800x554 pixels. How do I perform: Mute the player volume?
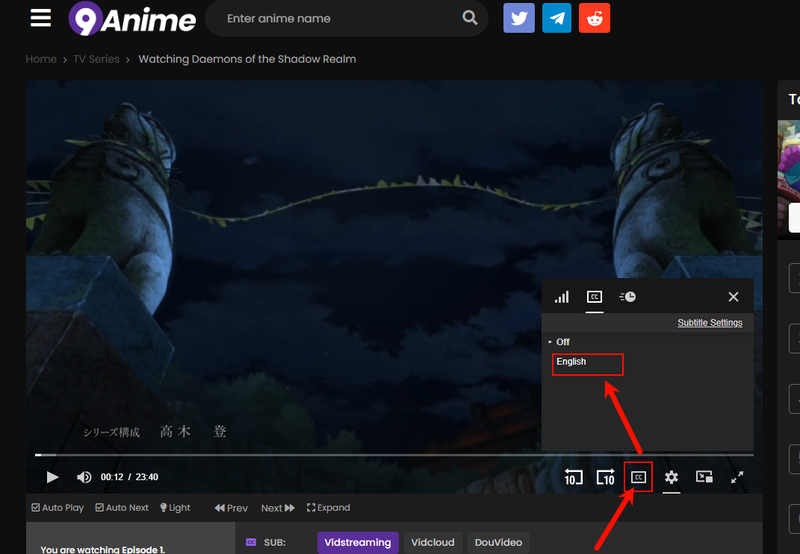pyautogui.click(x=84, y=477)
